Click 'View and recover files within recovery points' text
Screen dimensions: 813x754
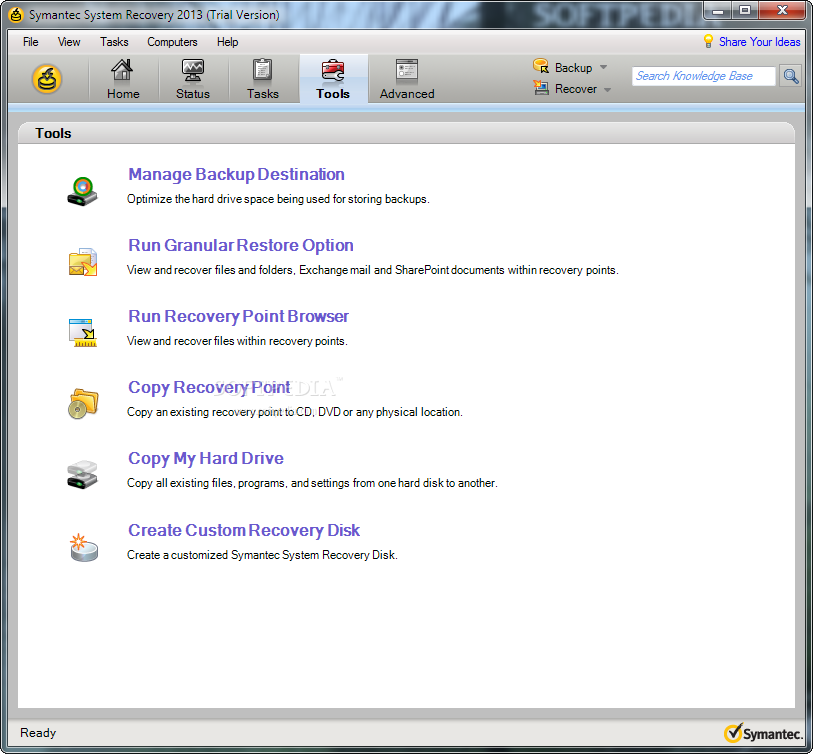click(237, 341)
